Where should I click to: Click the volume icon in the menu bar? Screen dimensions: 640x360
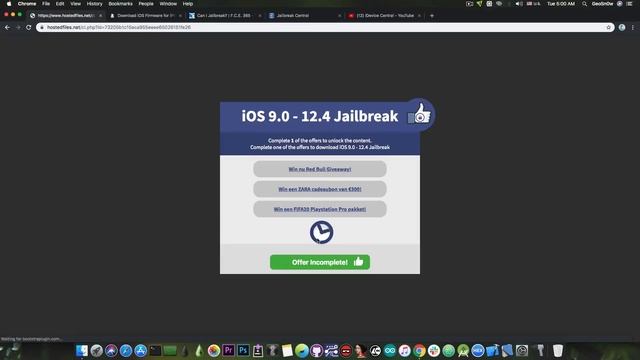pyautogui.click(x=518, y=4)
